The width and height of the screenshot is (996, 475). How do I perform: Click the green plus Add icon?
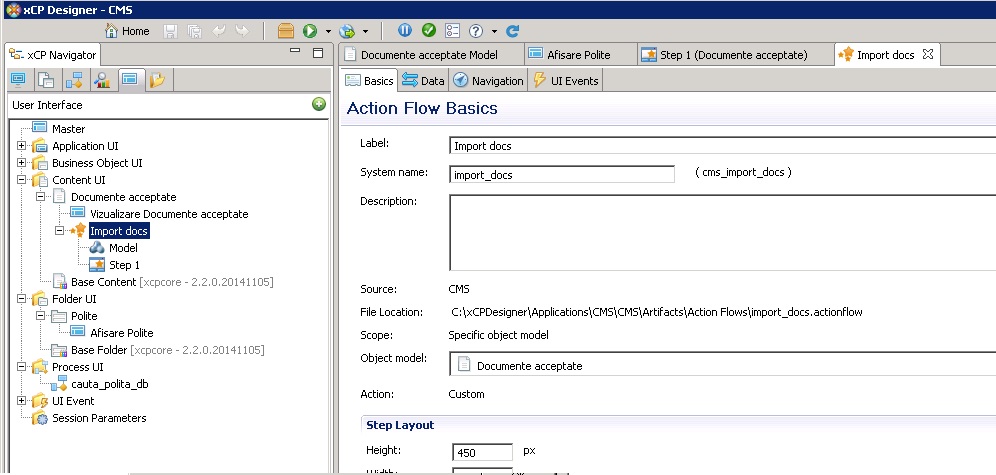[319, 104]
